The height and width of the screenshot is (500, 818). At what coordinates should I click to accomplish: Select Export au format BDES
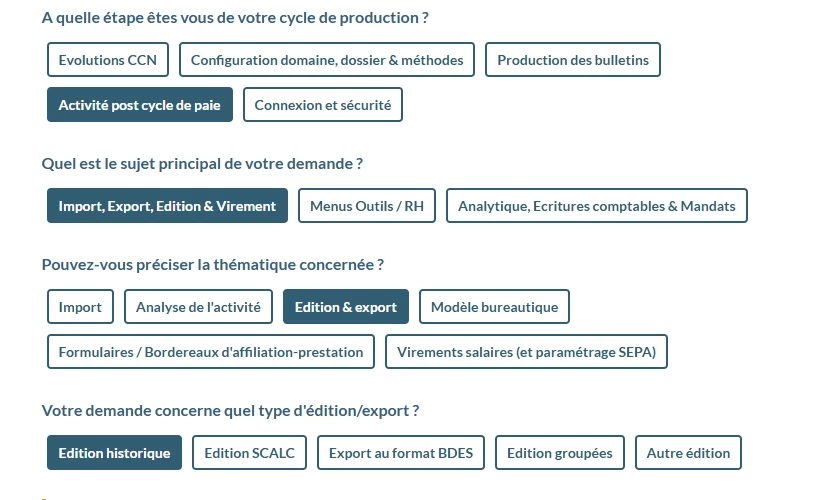tap(401, 453)
